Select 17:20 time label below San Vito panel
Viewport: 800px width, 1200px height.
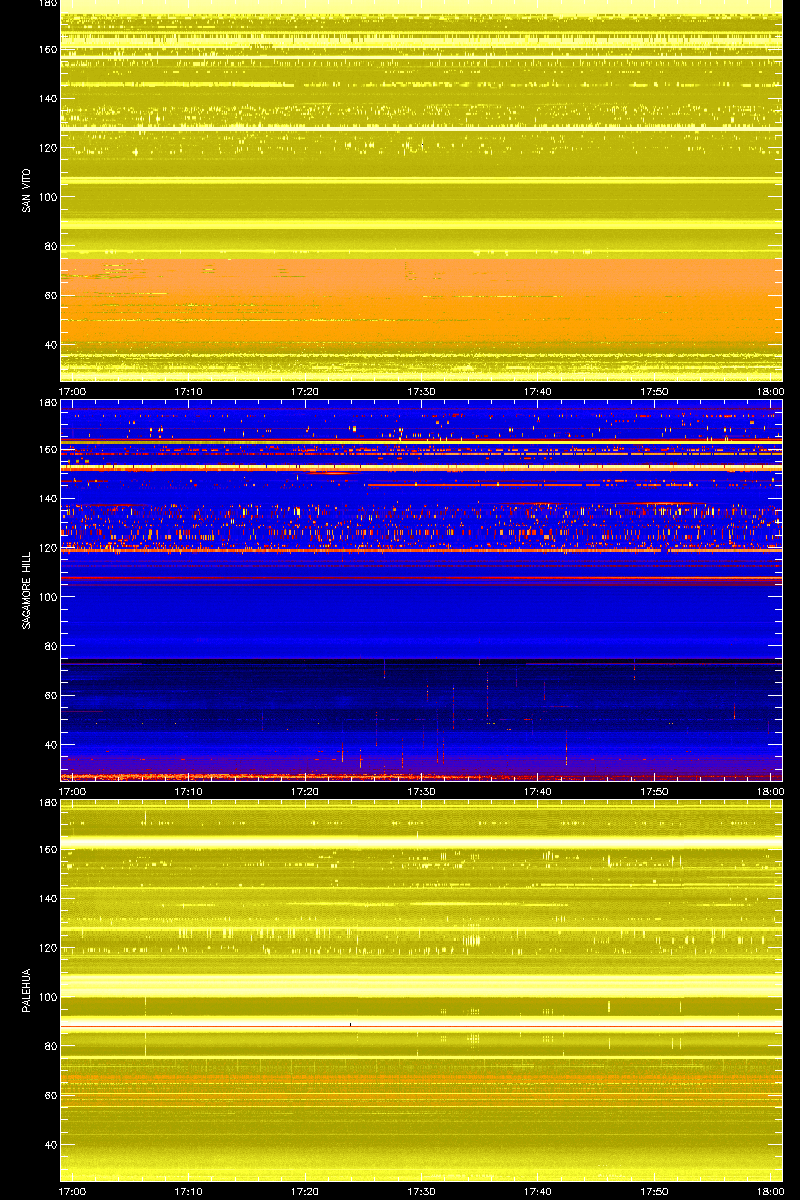click(x=305, y=391)
